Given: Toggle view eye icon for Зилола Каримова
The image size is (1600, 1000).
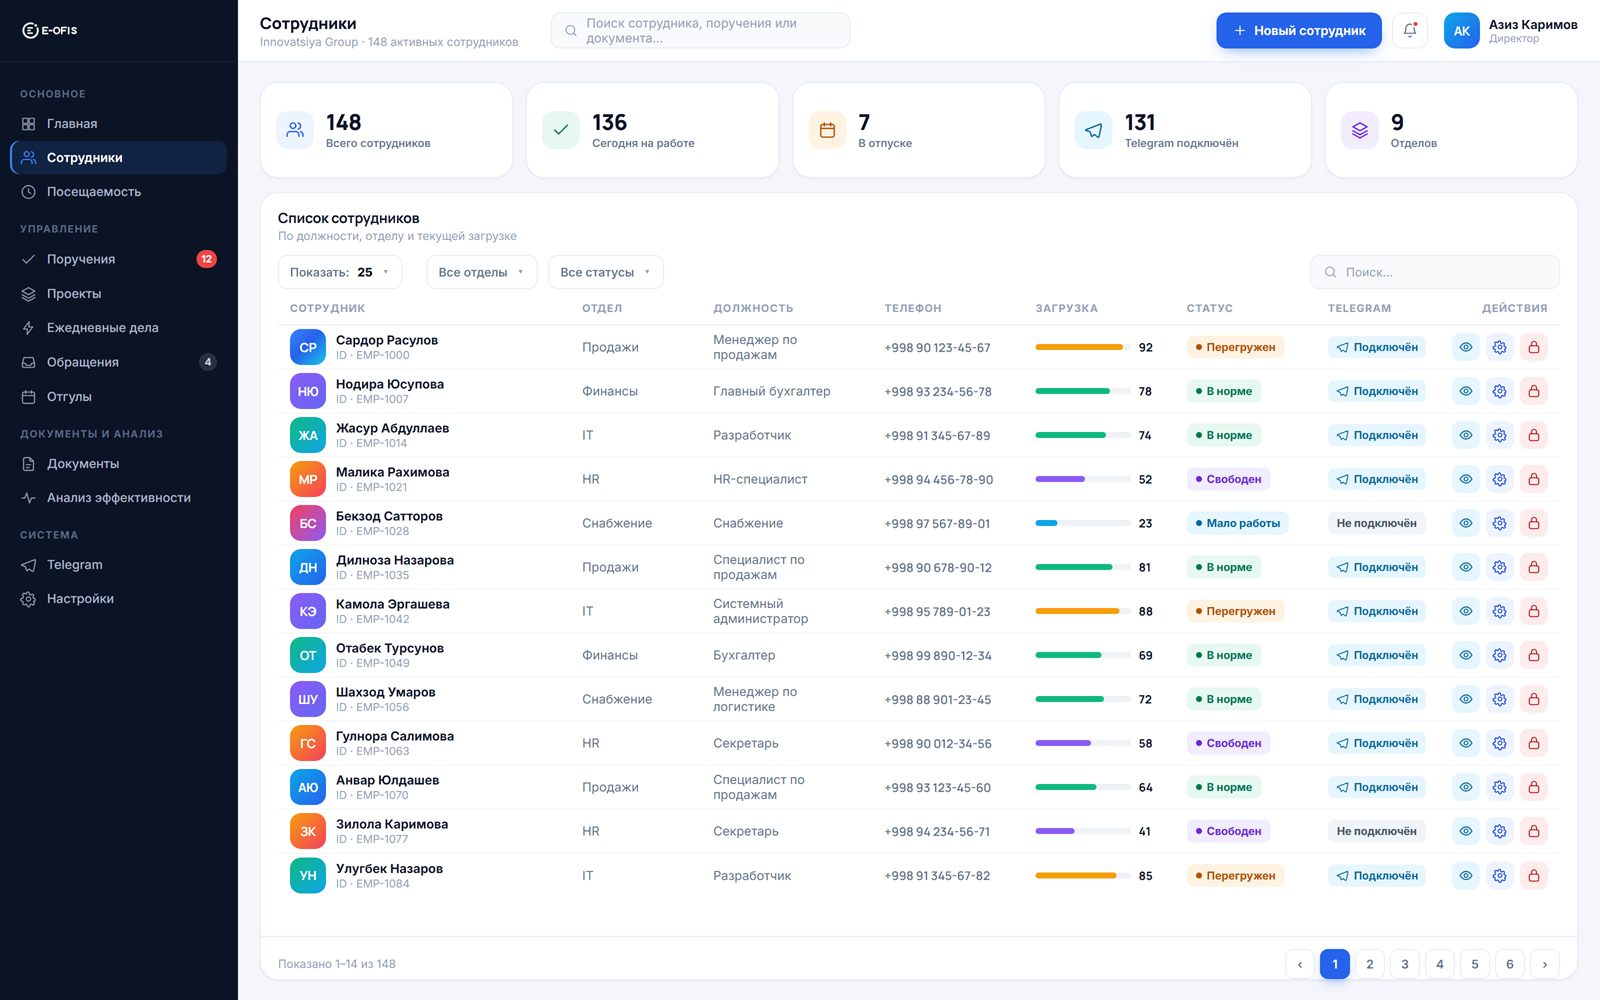Looking at the screenshot, I should [x=1465, y=831].
